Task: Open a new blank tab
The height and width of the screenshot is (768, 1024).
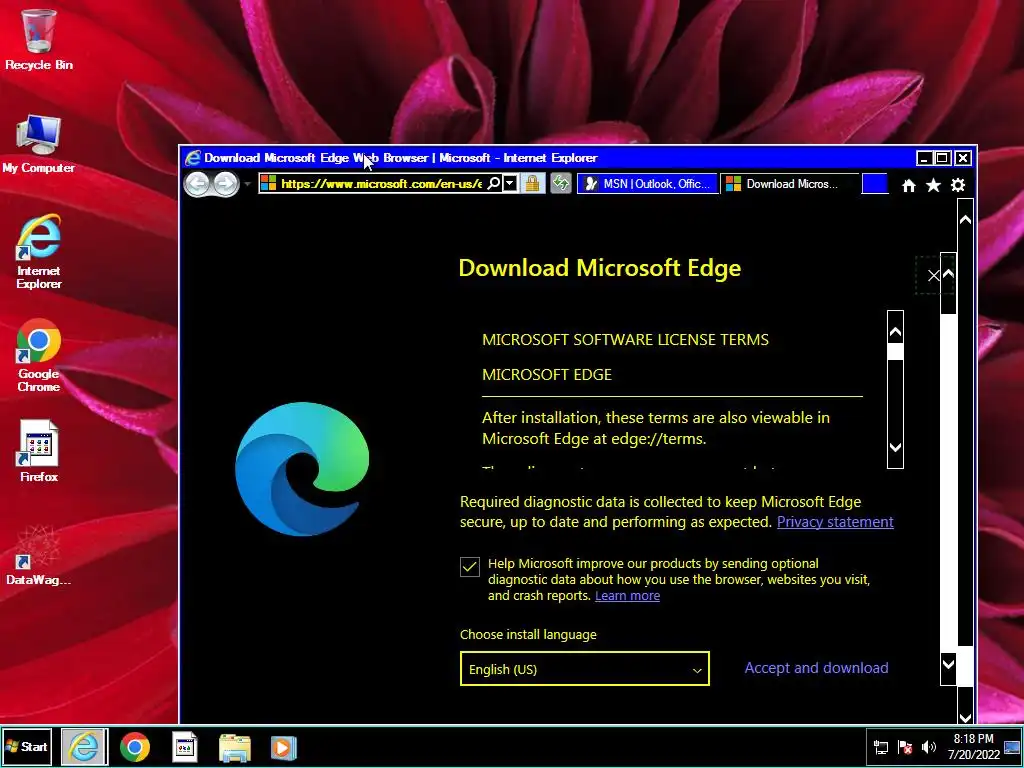Action: tap(875, 184)
